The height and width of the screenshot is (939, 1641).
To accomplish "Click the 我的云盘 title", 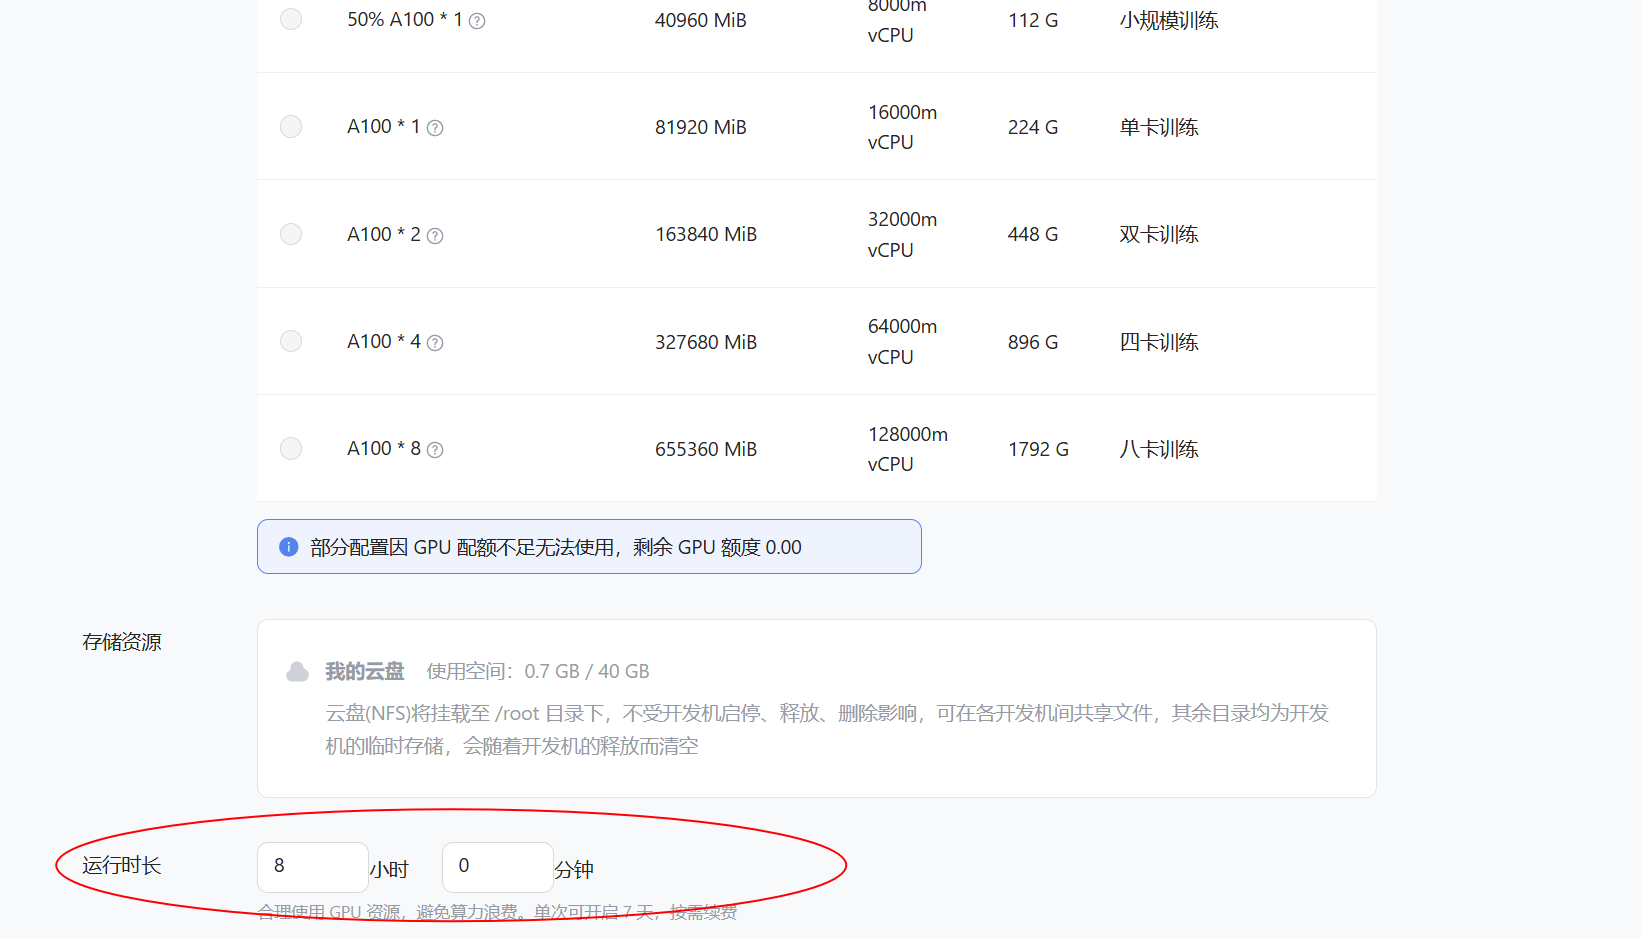I will click(365, 671).
